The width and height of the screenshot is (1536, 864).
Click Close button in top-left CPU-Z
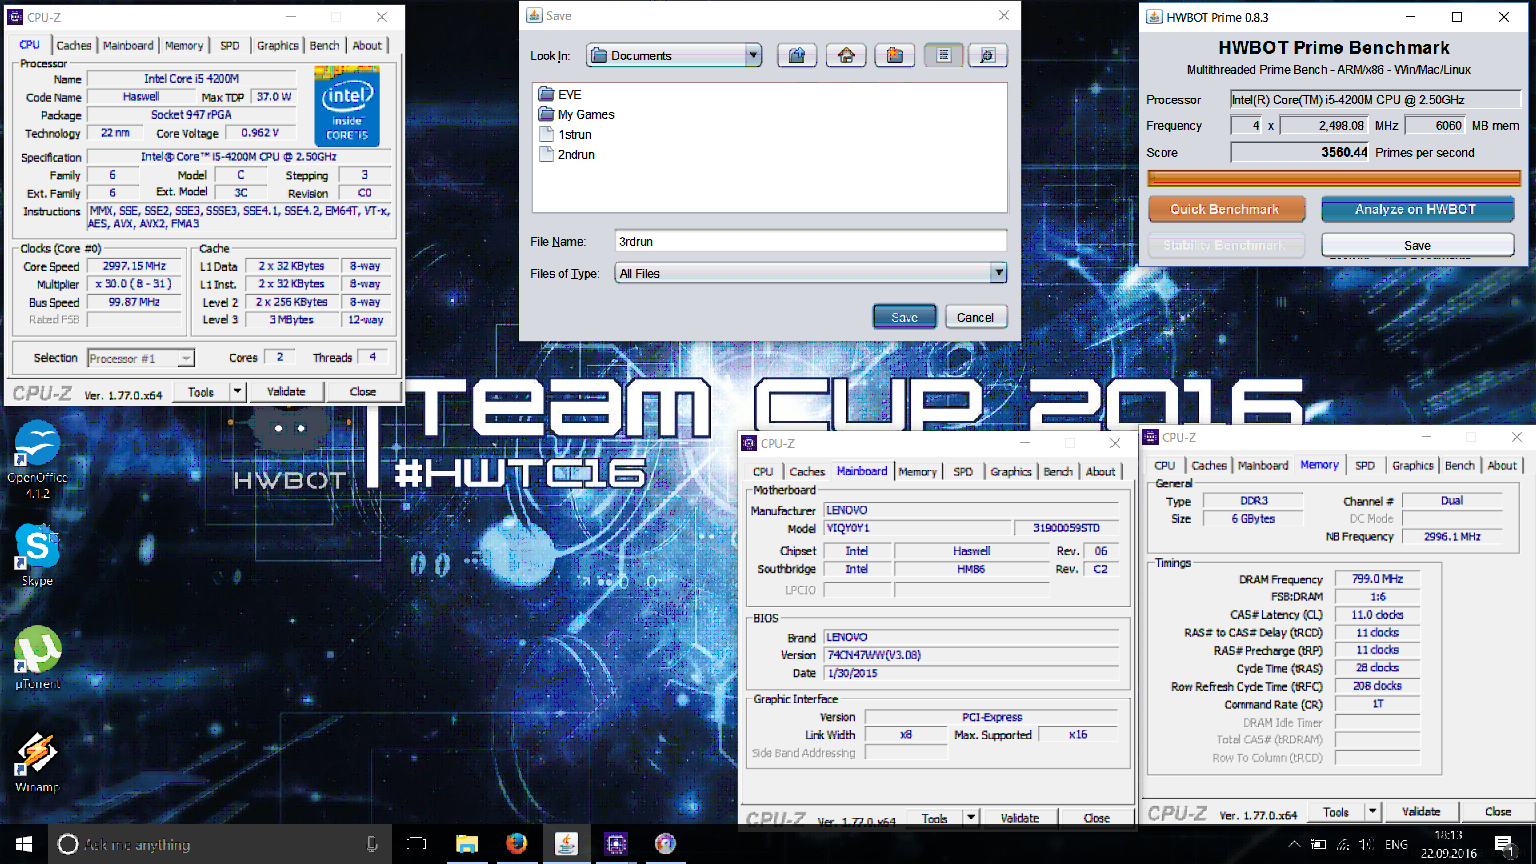tap(363, 391)
